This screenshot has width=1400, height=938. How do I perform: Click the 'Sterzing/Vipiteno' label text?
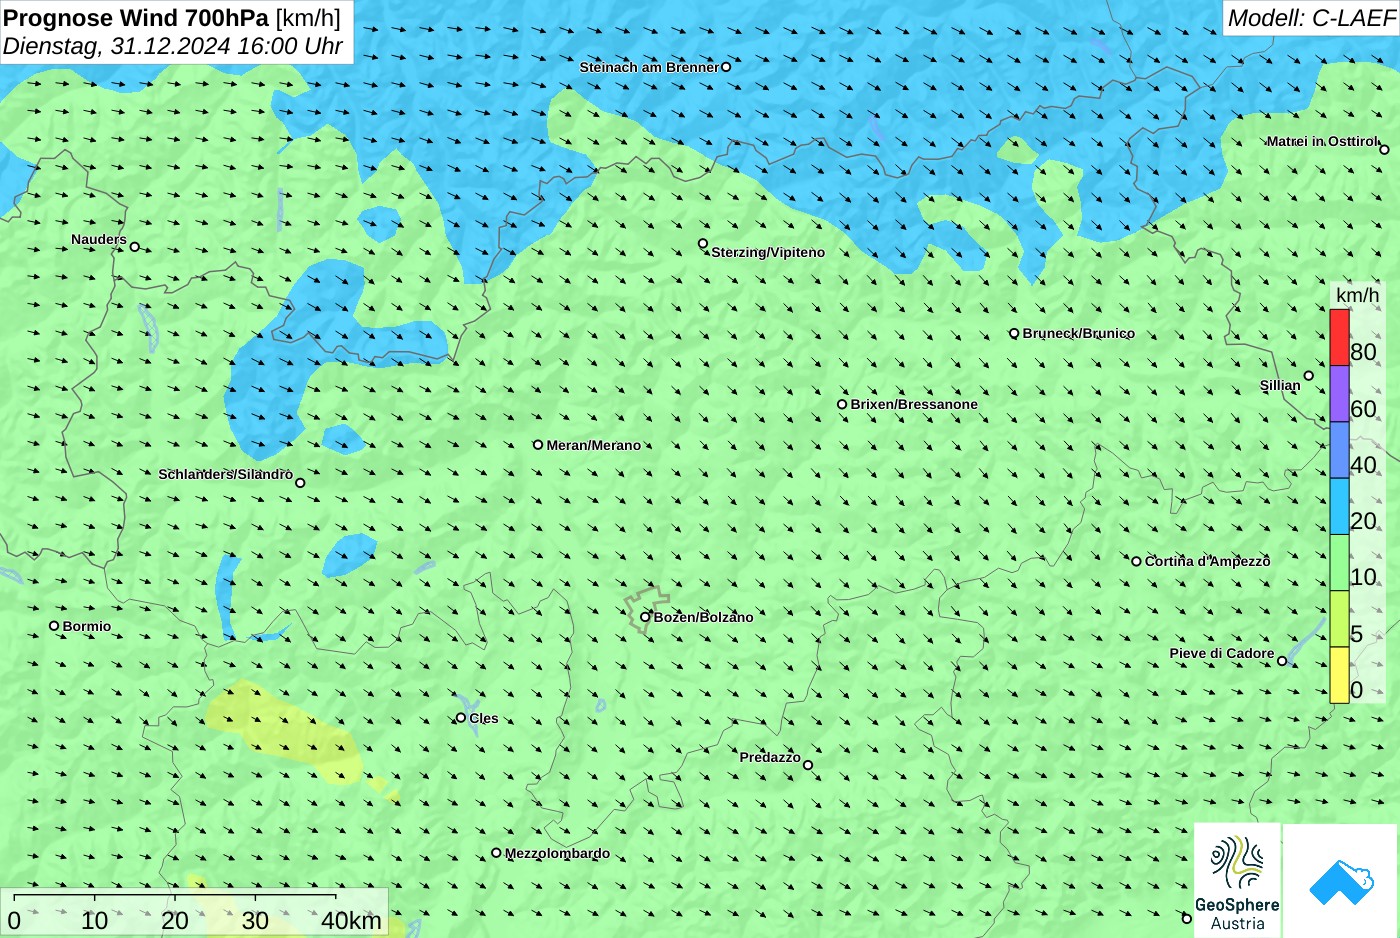pos(768,252)
